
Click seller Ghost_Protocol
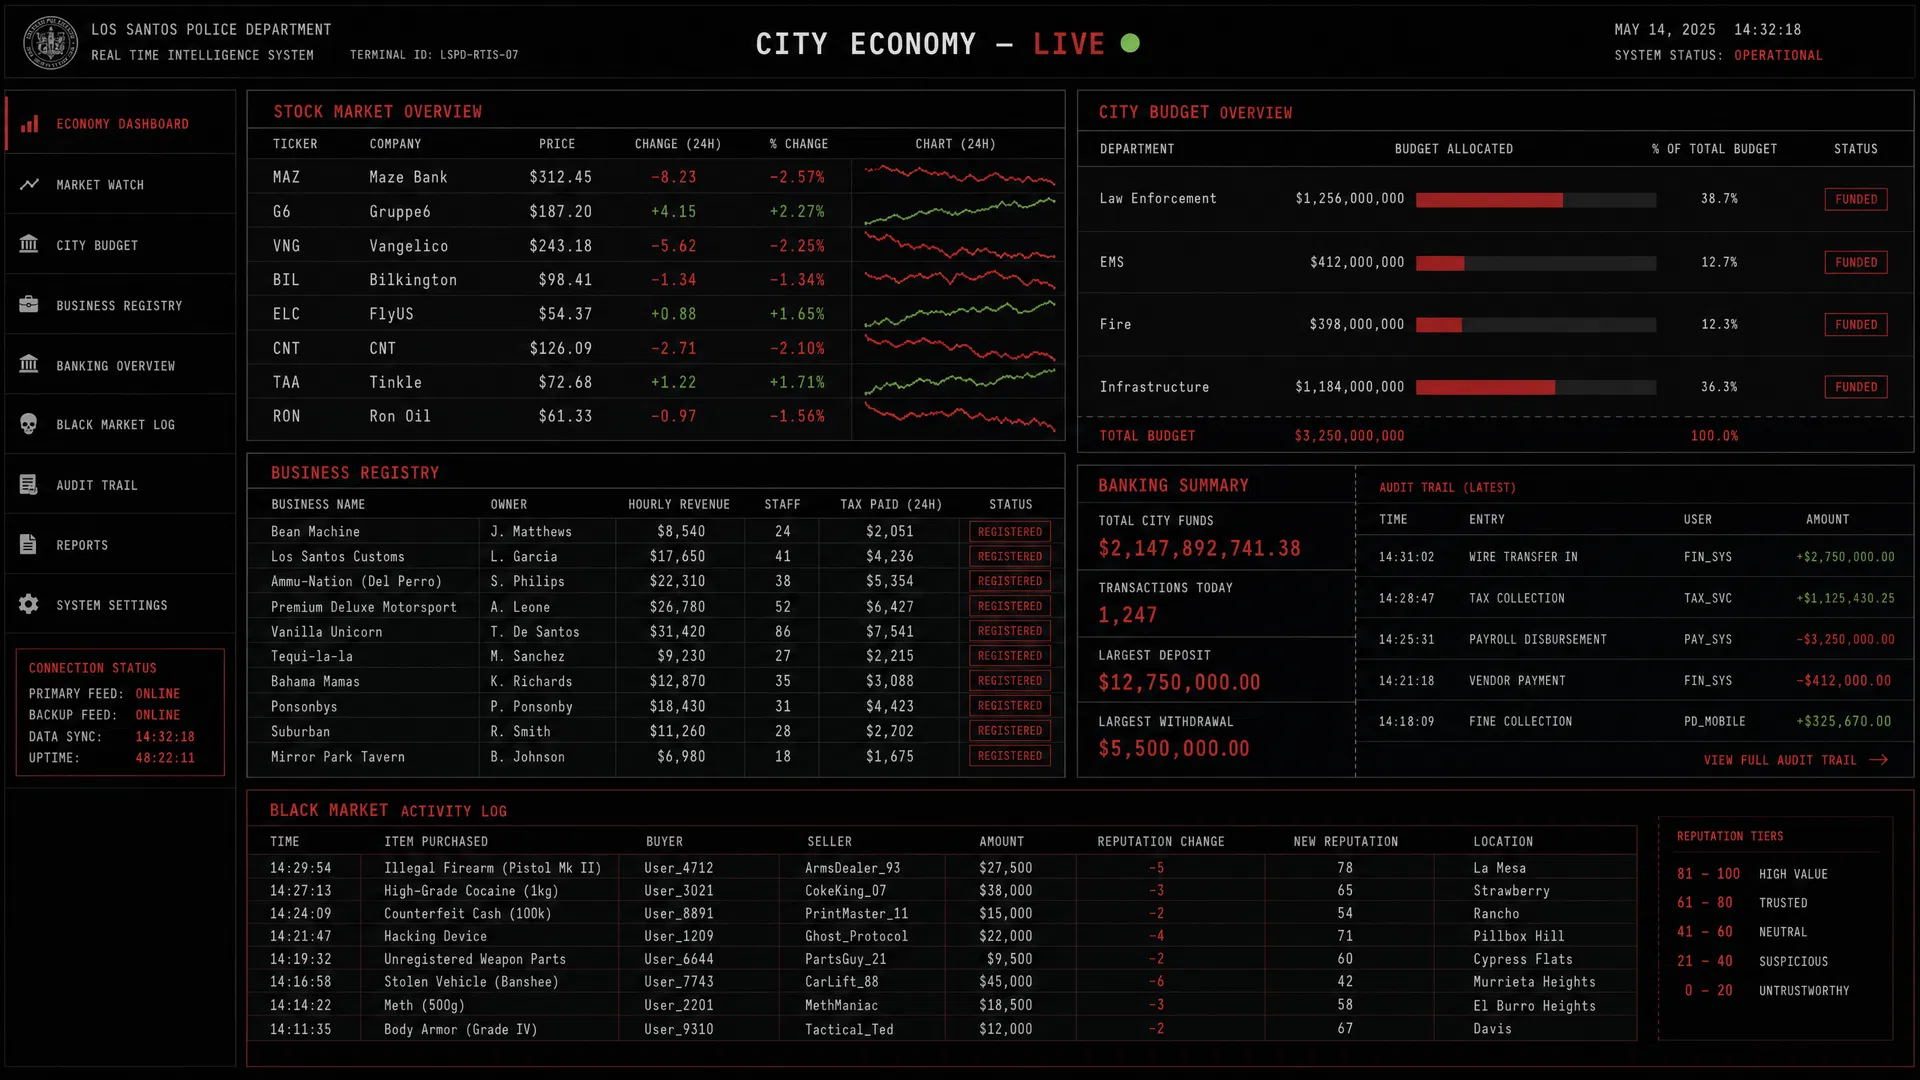[856, 936]
